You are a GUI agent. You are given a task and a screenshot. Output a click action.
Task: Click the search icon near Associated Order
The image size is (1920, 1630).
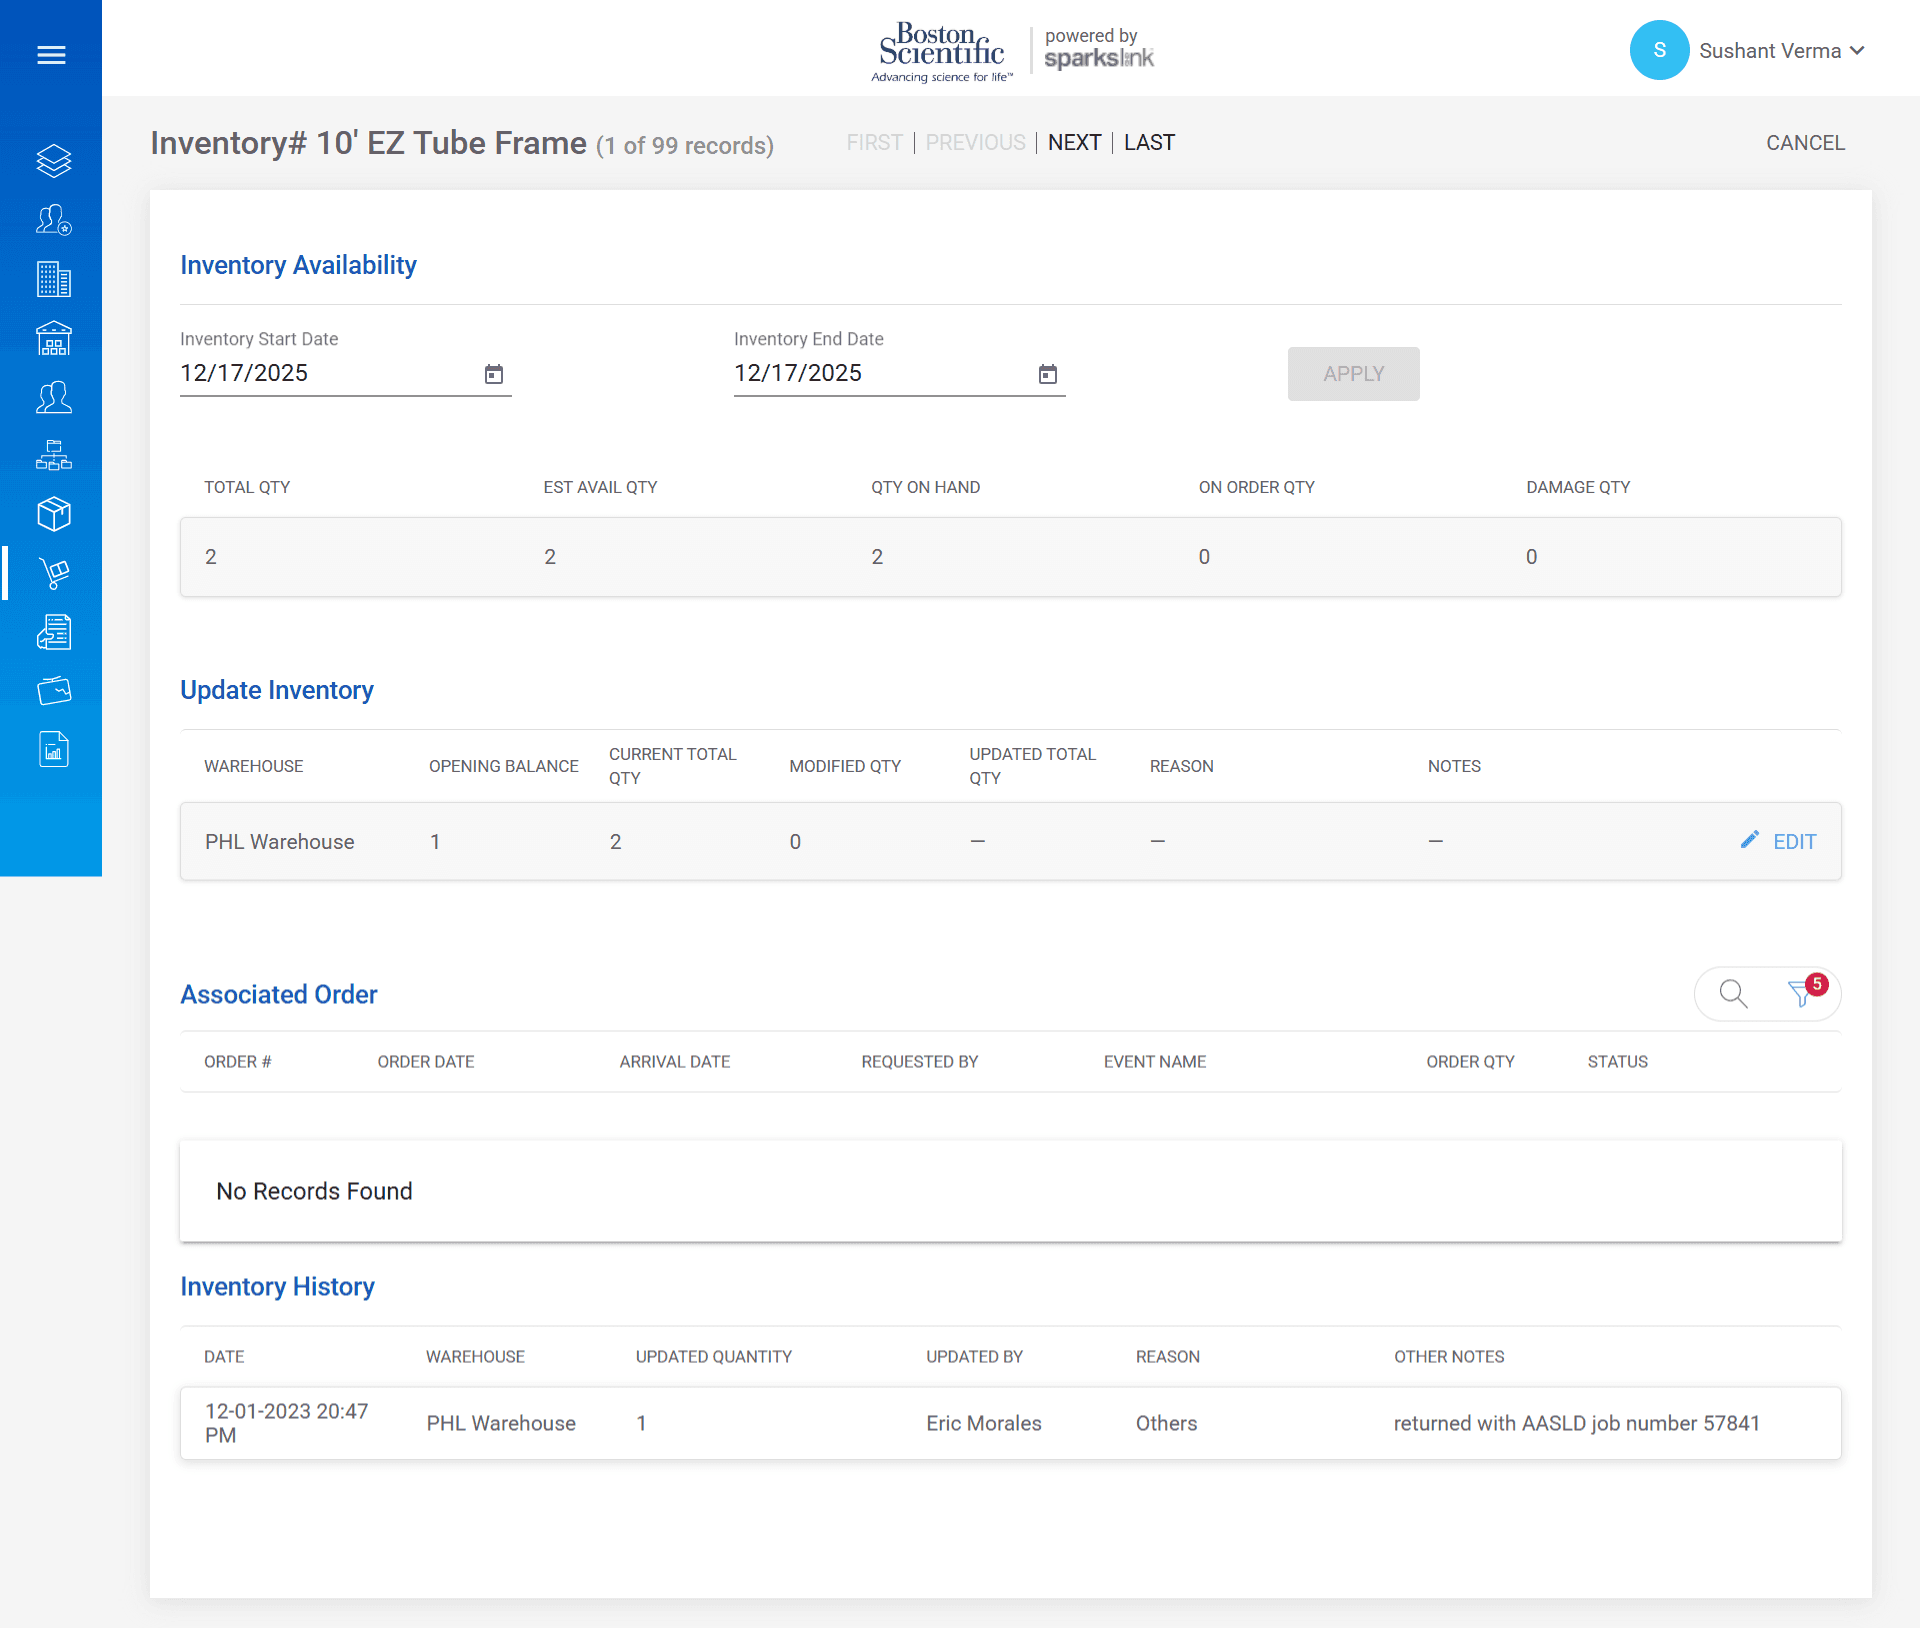click(1732, 993)
